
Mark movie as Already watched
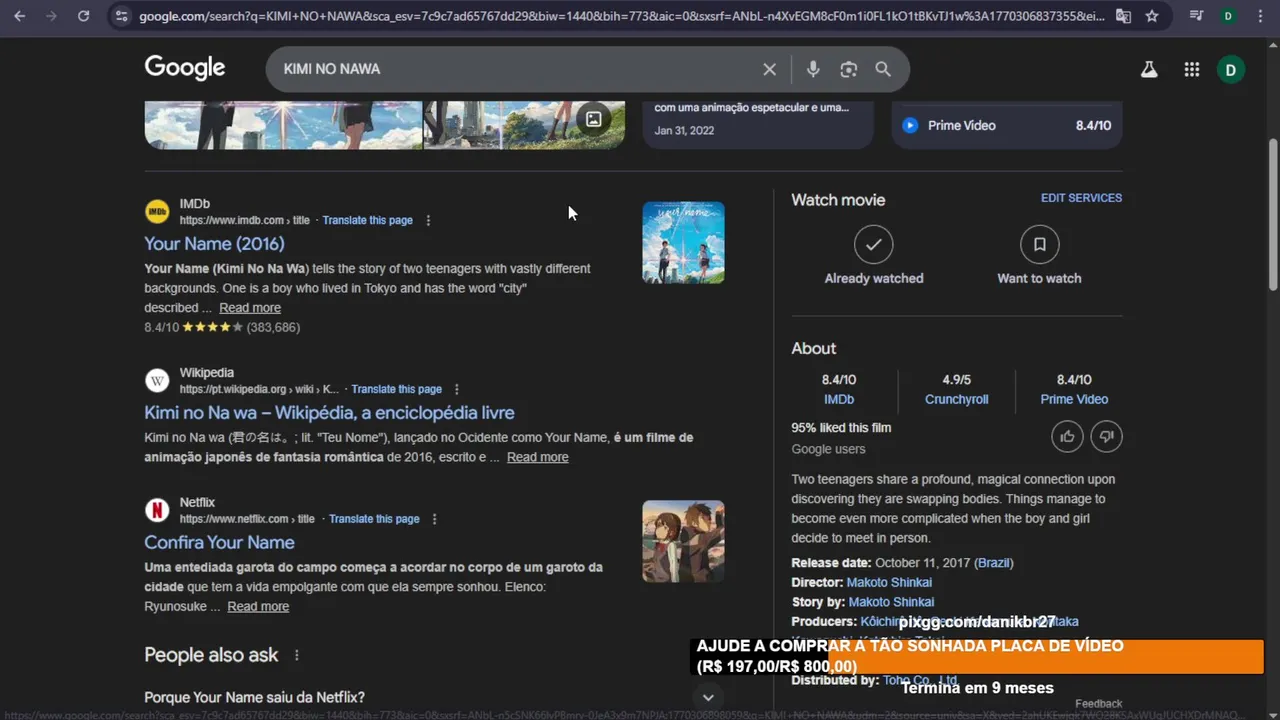(x=874, y=256)
